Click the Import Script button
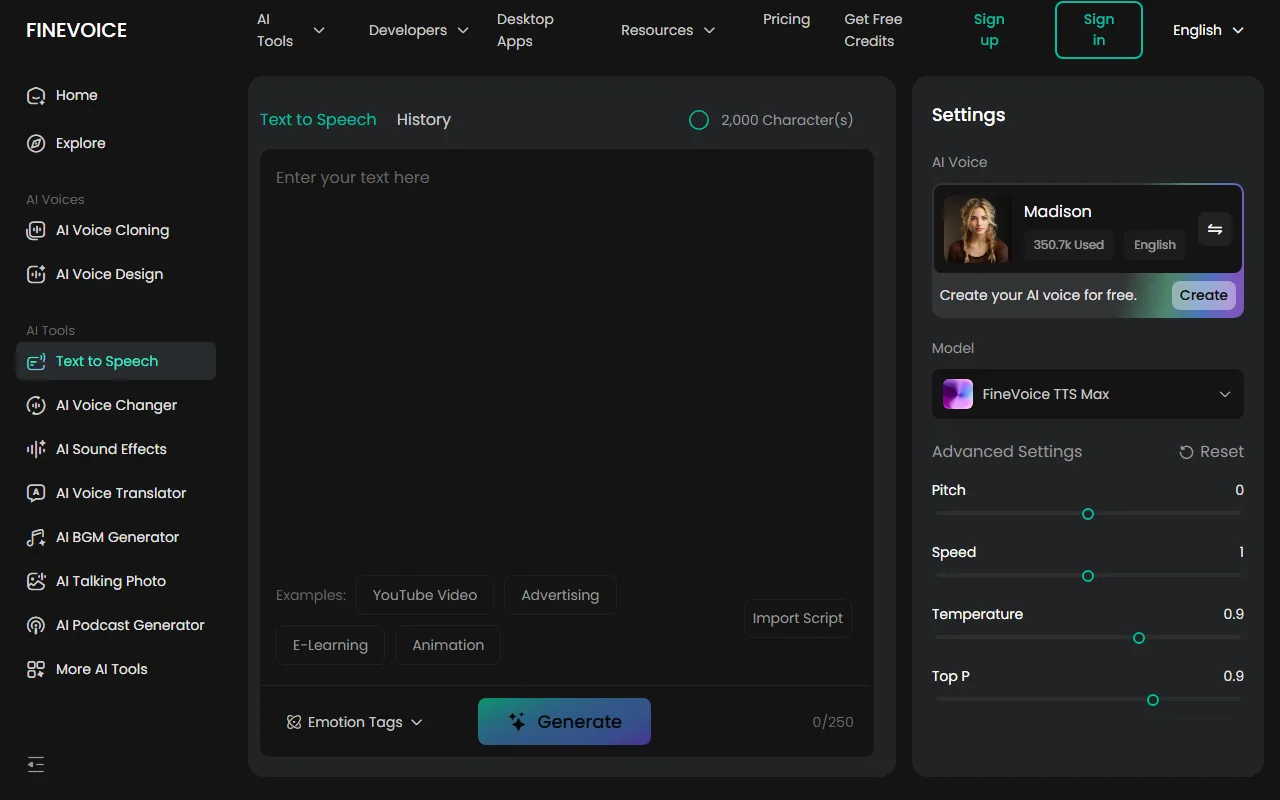The image size is (1280, 800). 797,618
